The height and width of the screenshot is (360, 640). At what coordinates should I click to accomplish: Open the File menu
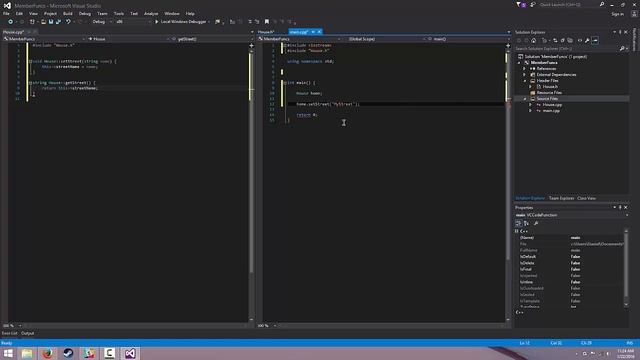click(x=6, y=13)
